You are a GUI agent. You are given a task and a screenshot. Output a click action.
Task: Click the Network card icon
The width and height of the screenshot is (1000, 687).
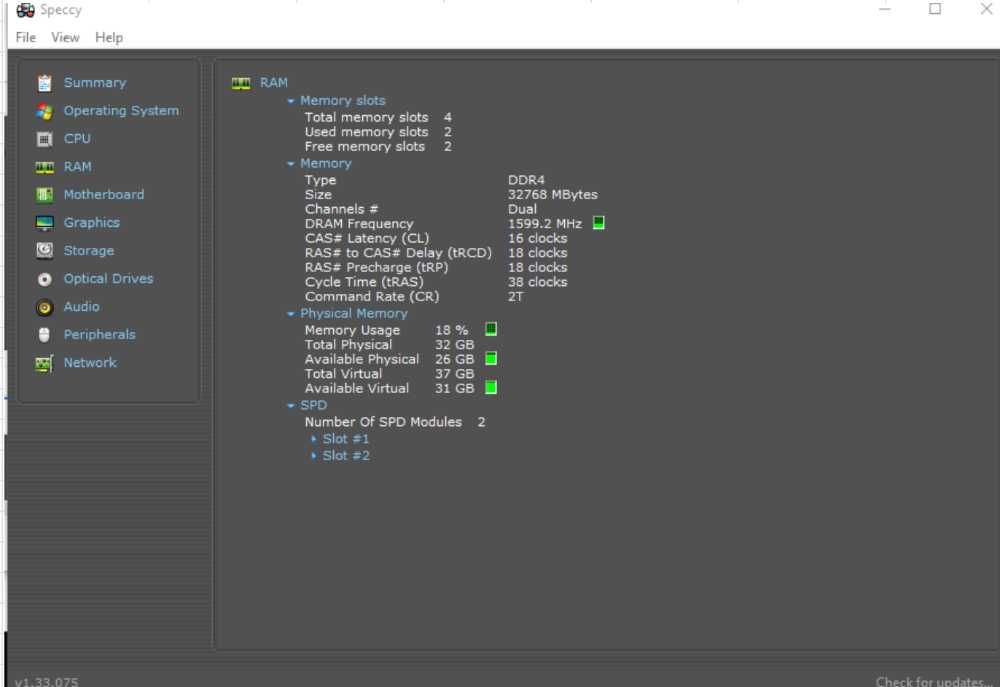(x=44, y=364)
